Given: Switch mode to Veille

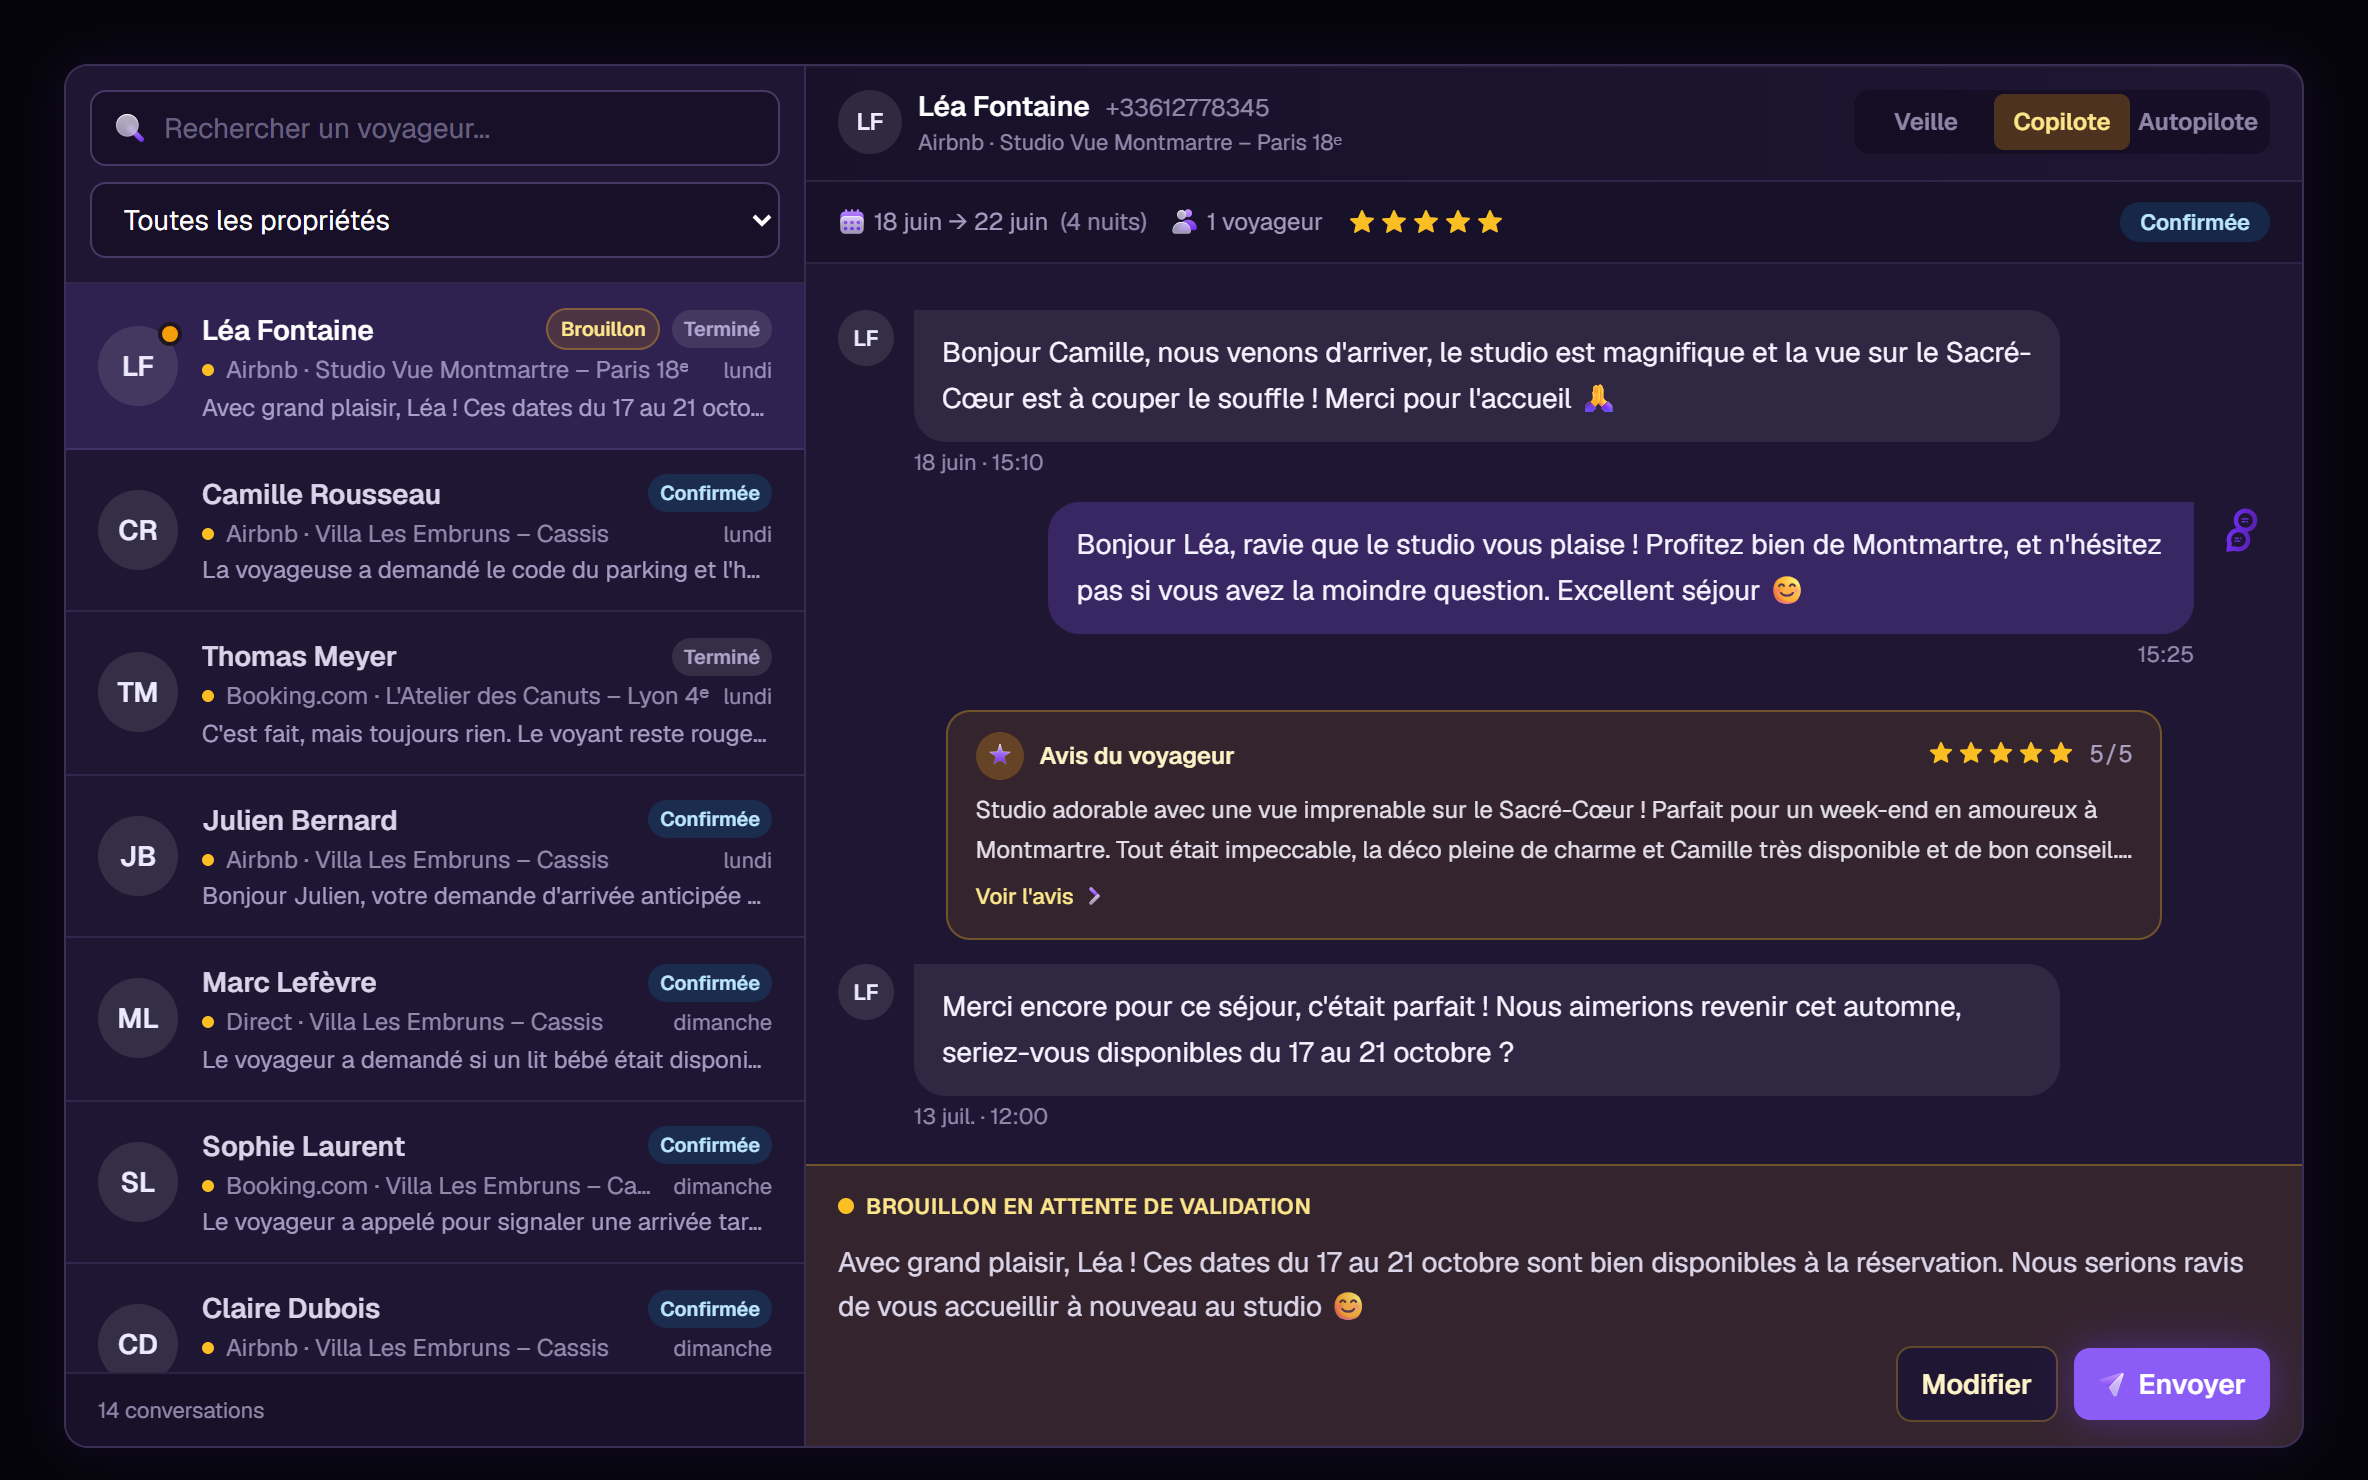Looking at the screenshot, I should [x=1925, y=122].
